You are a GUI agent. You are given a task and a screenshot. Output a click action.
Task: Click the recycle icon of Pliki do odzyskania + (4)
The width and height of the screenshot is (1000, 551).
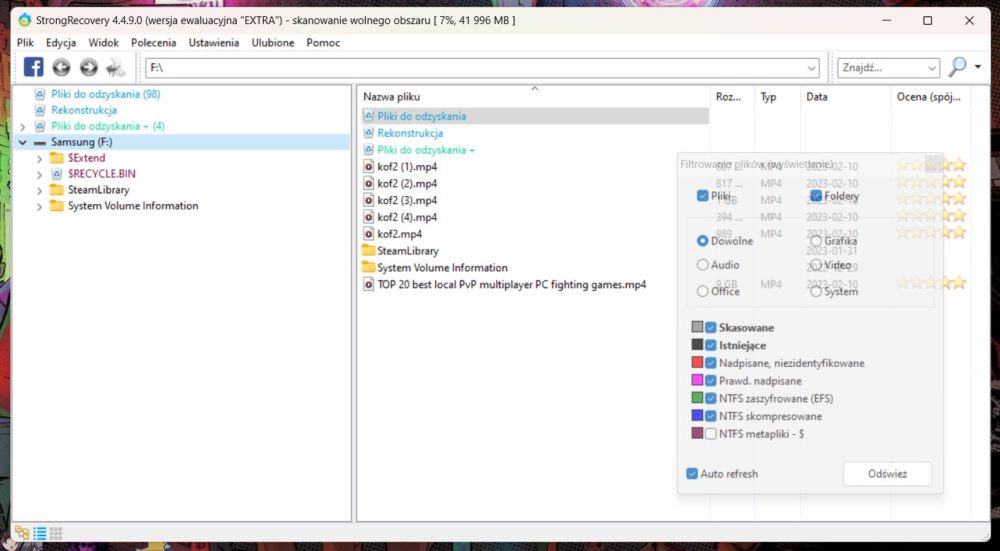40,126
